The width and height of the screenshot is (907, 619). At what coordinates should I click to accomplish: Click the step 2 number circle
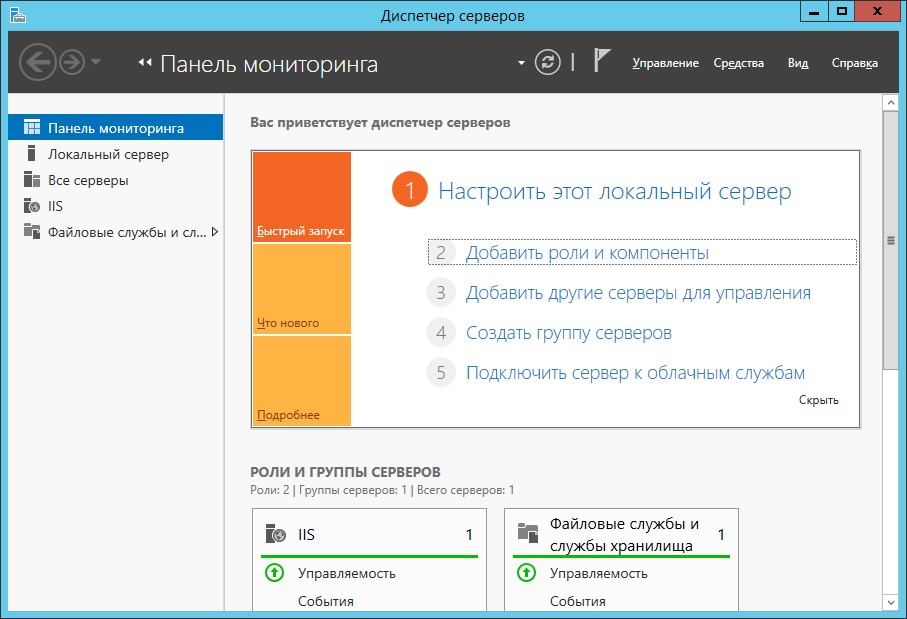pyautogui.click(x=441, y=253)
